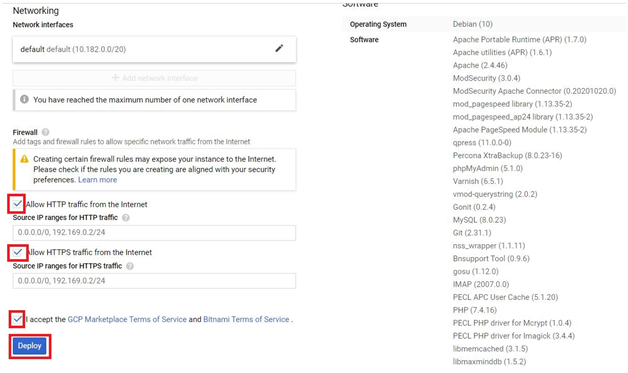This screenshot has height=373, width=628.
Task: Click PECL PHP driver for Mcrypt entry
Action: (512, 323)
